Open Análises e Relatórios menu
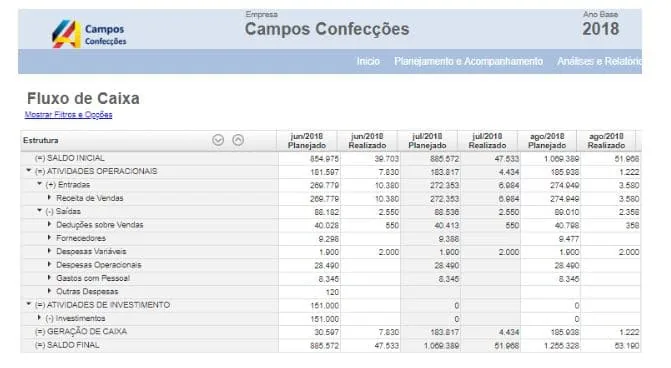671x368 pixels. click(x=599, y=62)
